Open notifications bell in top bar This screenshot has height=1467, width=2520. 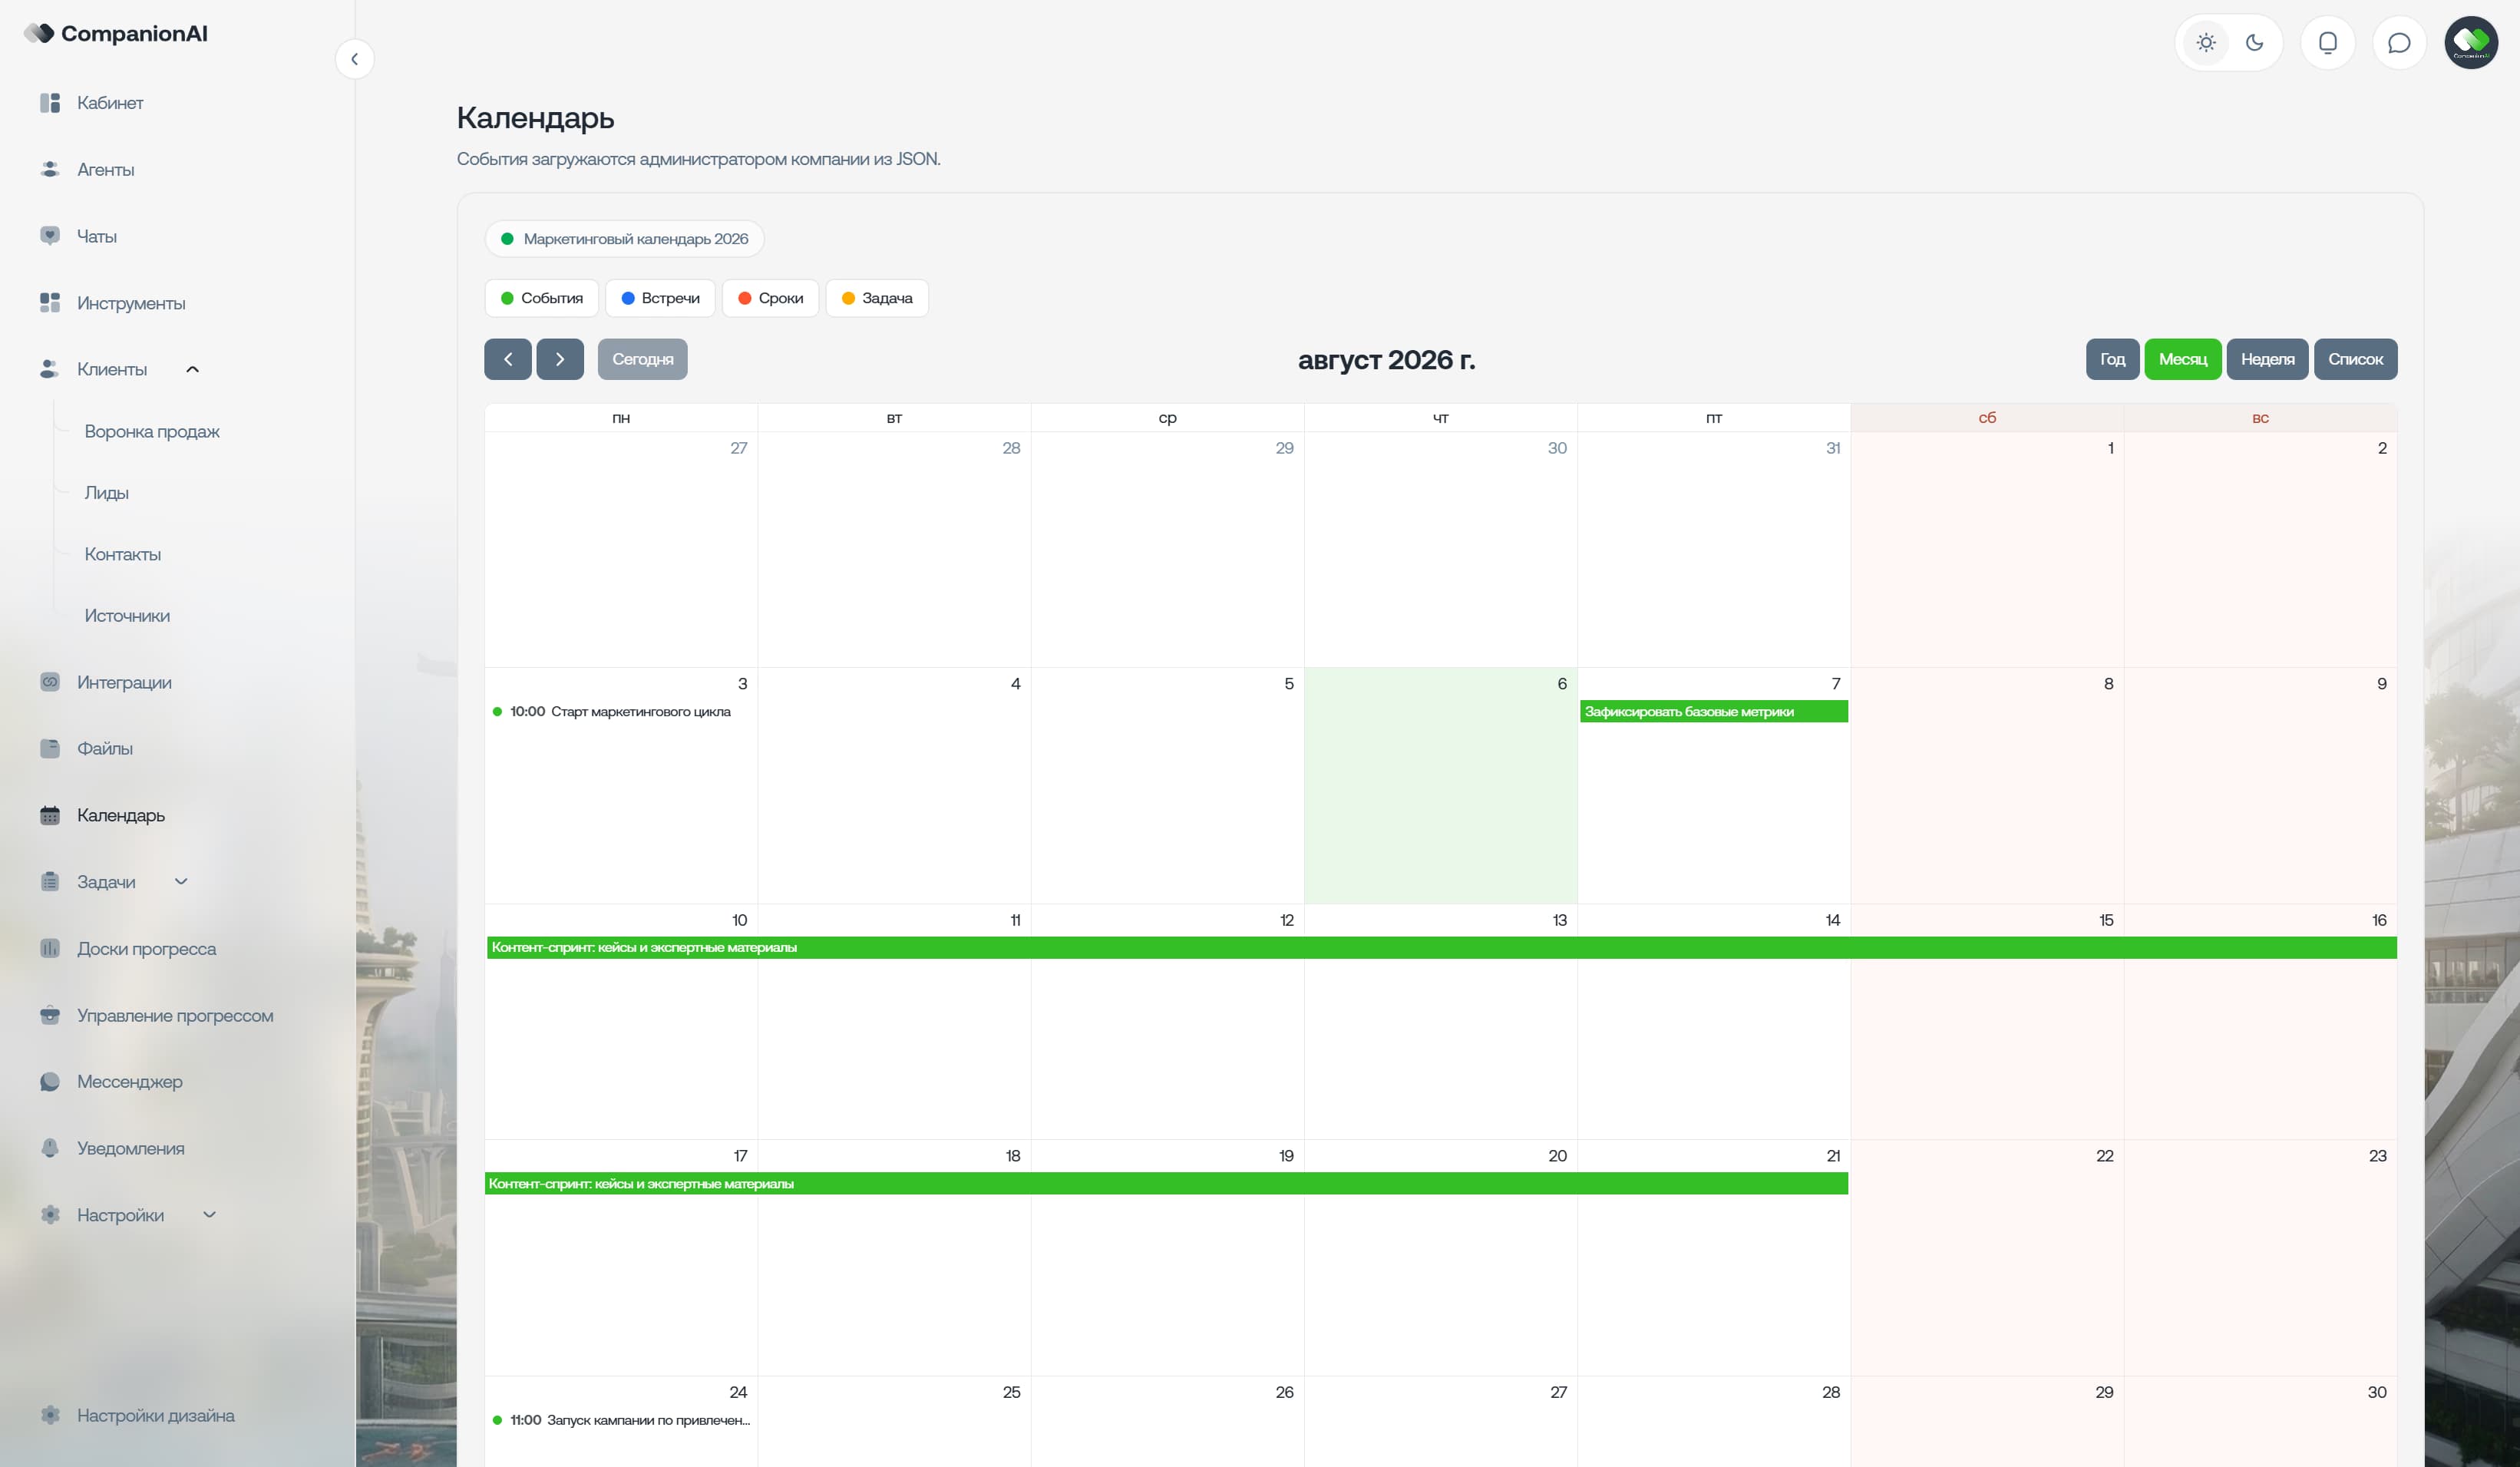2328,43
